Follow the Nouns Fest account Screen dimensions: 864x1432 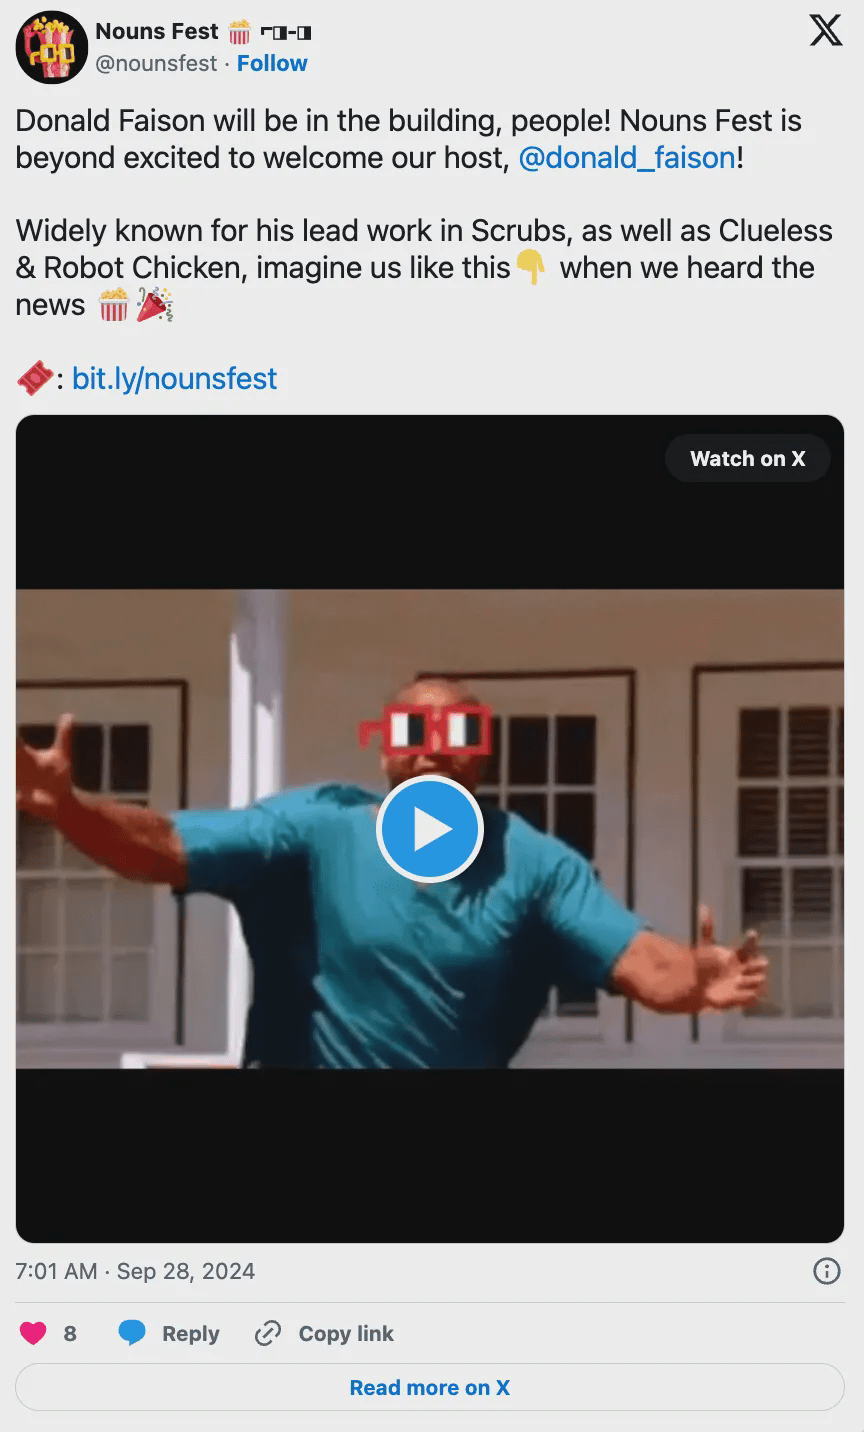272,63
